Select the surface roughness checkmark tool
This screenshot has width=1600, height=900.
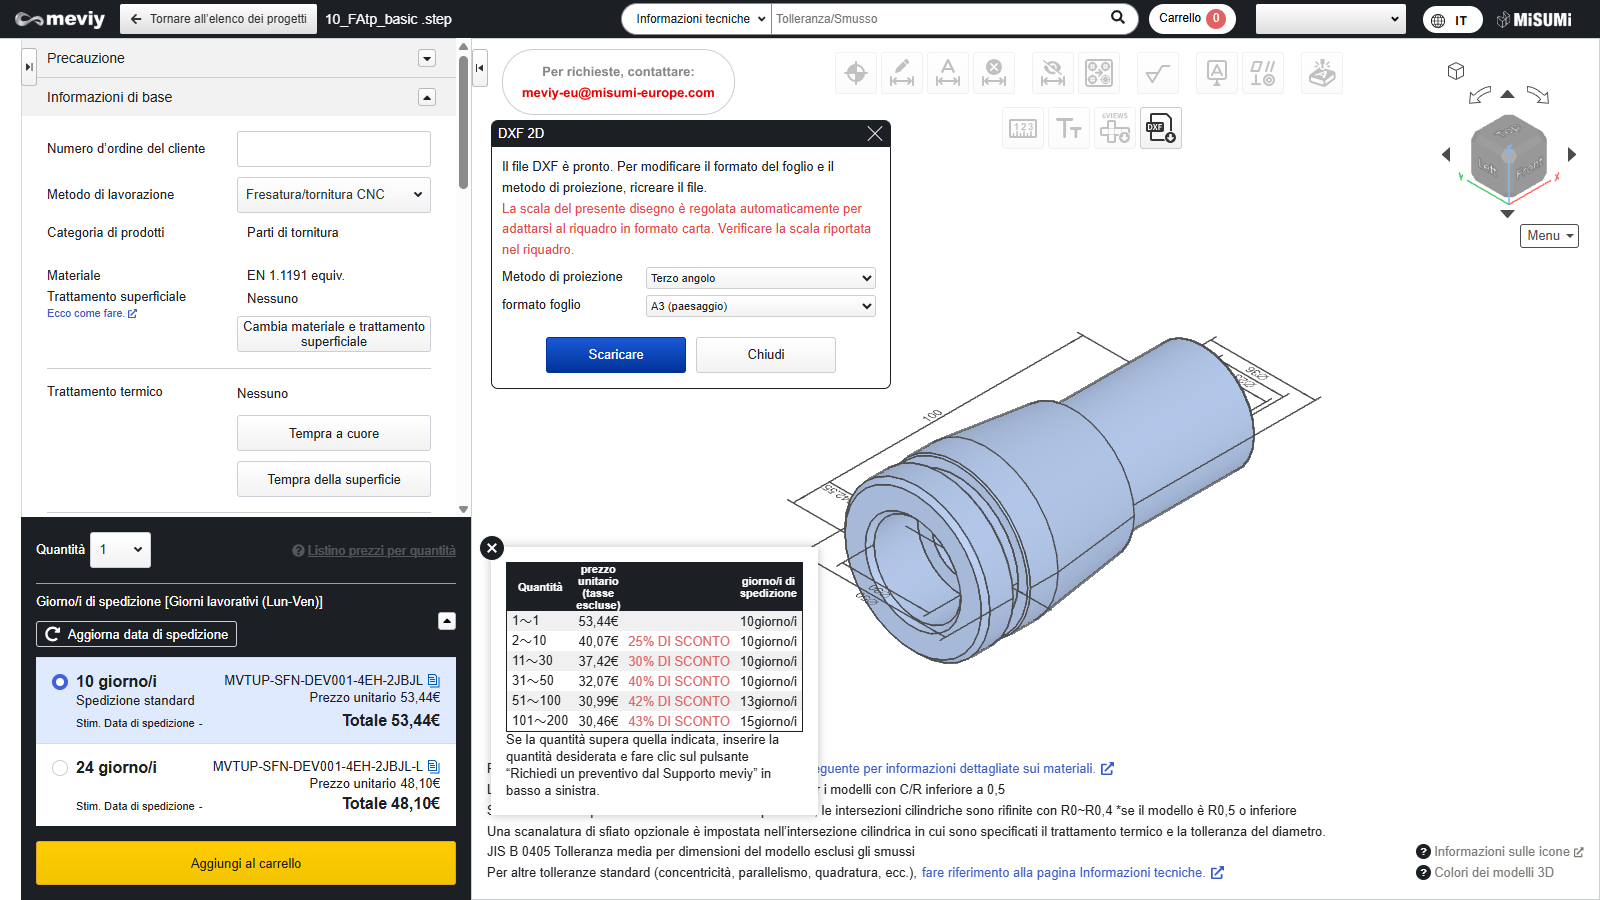(x=1157, y=73)
